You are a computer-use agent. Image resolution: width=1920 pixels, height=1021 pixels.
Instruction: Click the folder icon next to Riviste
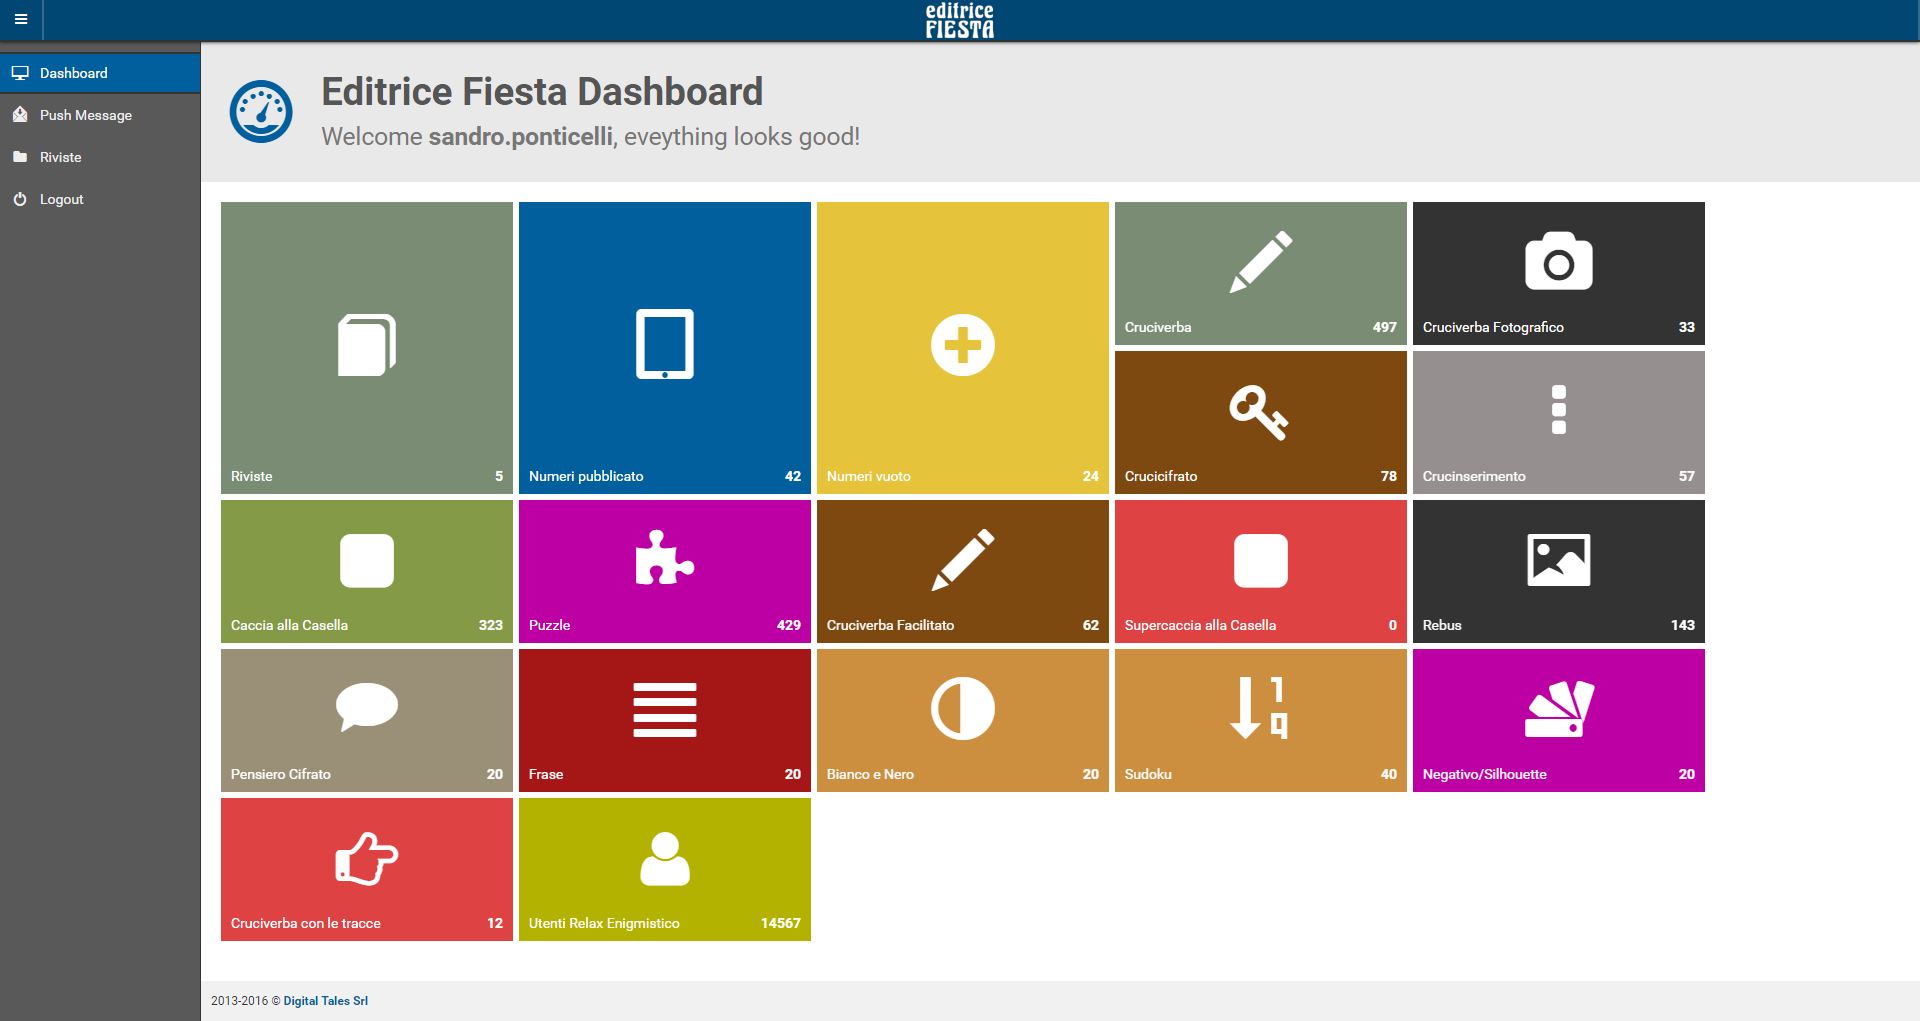tap(20, 157)
